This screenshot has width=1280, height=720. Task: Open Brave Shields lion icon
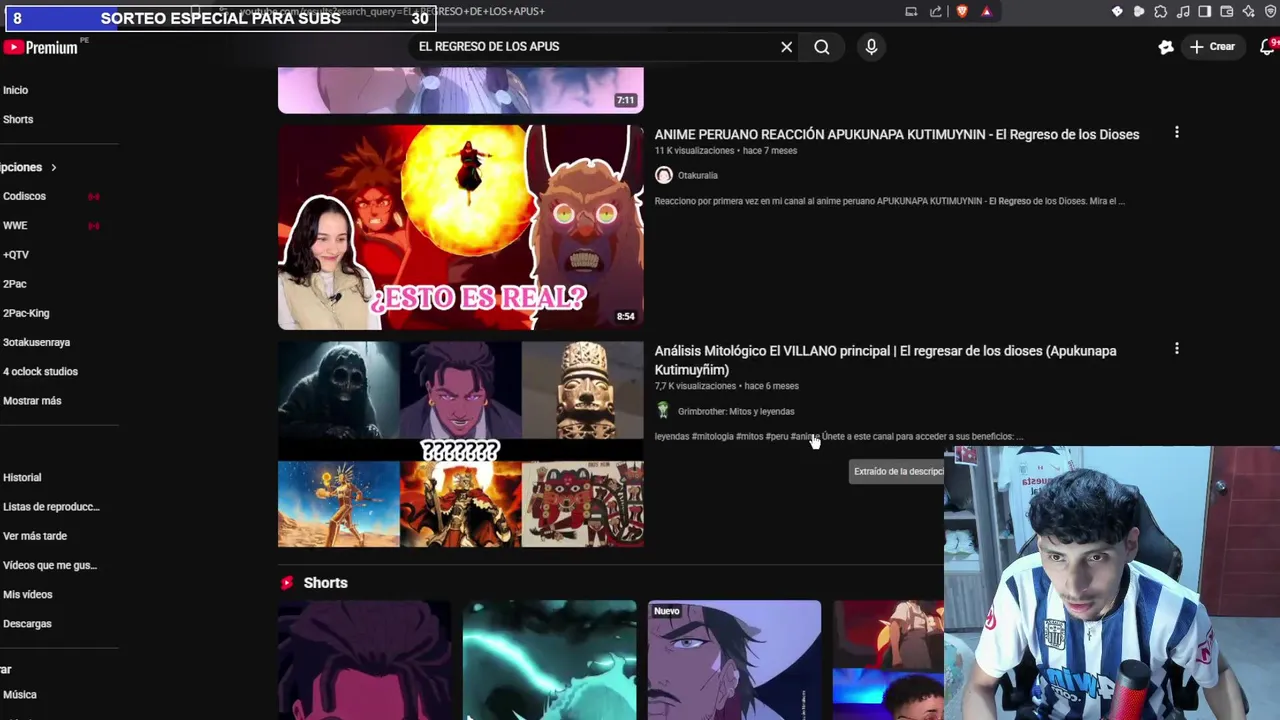click(x=962, y=12)
